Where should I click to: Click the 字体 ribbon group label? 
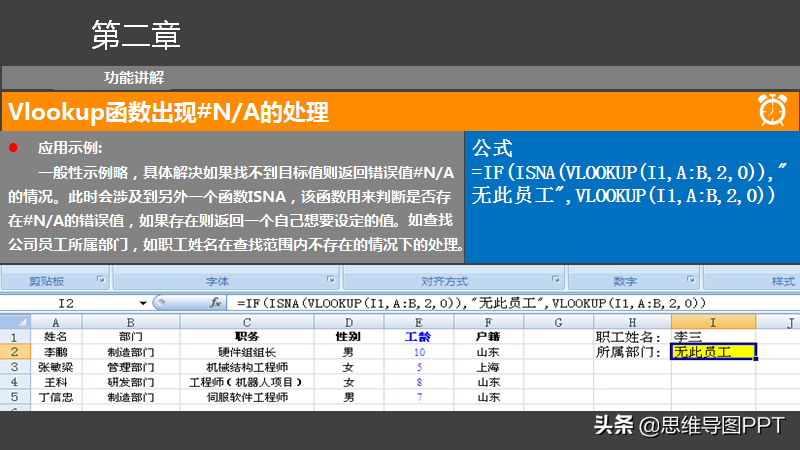click(217, 281)
